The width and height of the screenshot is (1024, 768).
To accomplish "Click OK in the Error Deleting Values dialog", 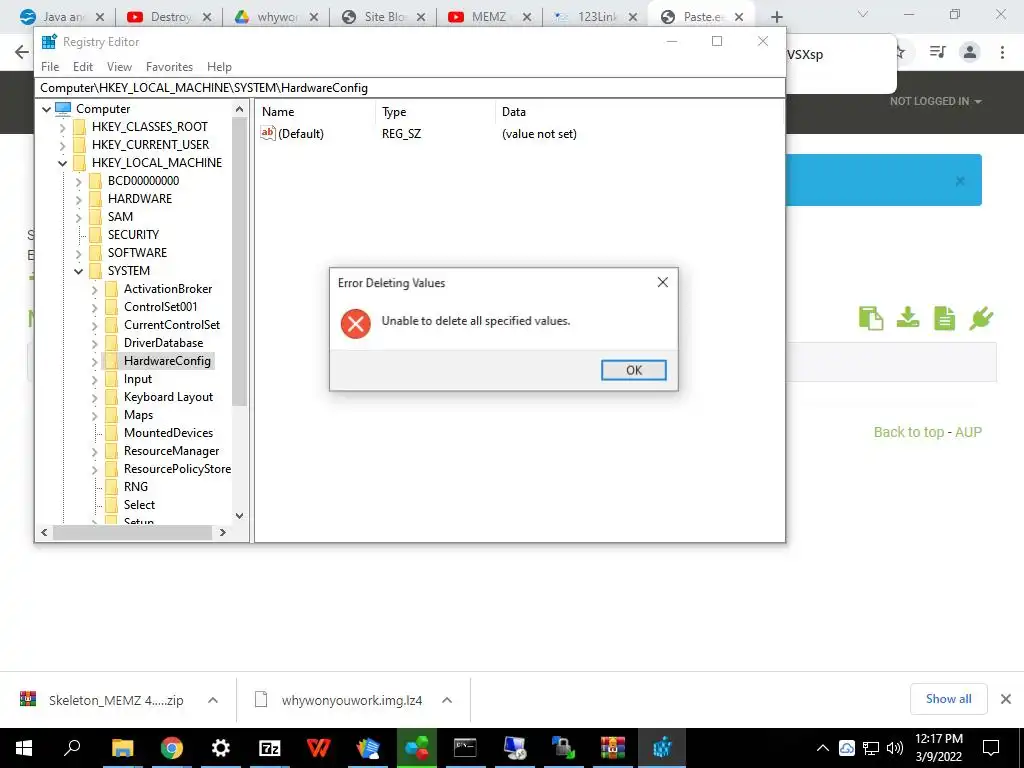I will pos(633,370).
